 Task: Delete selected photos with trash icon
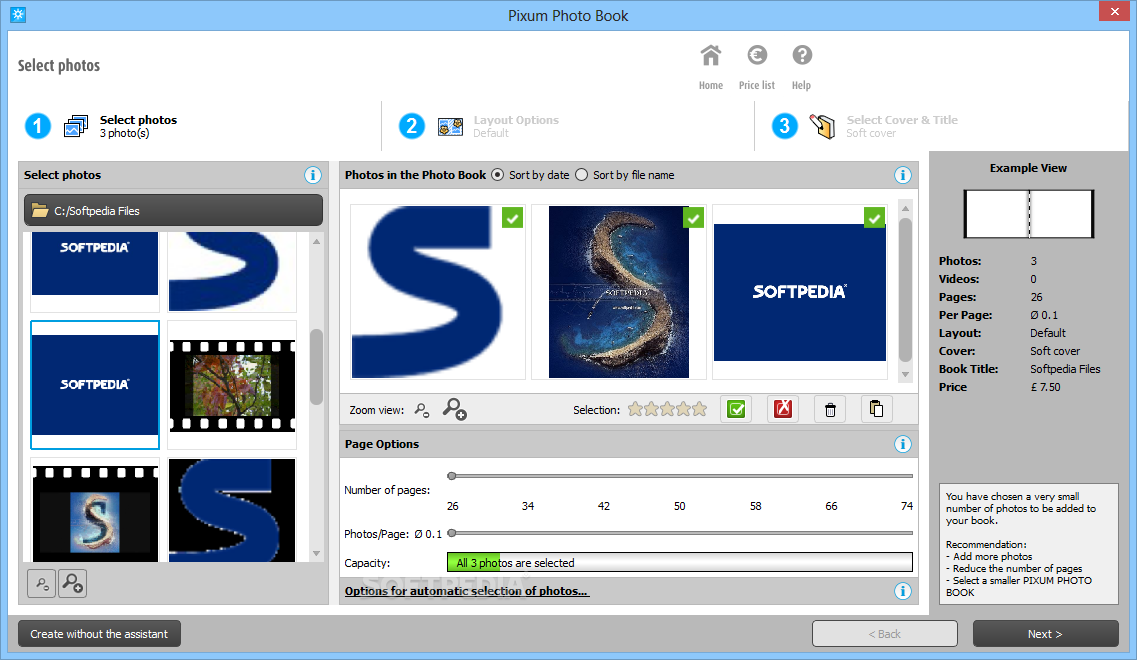(830, 410)
